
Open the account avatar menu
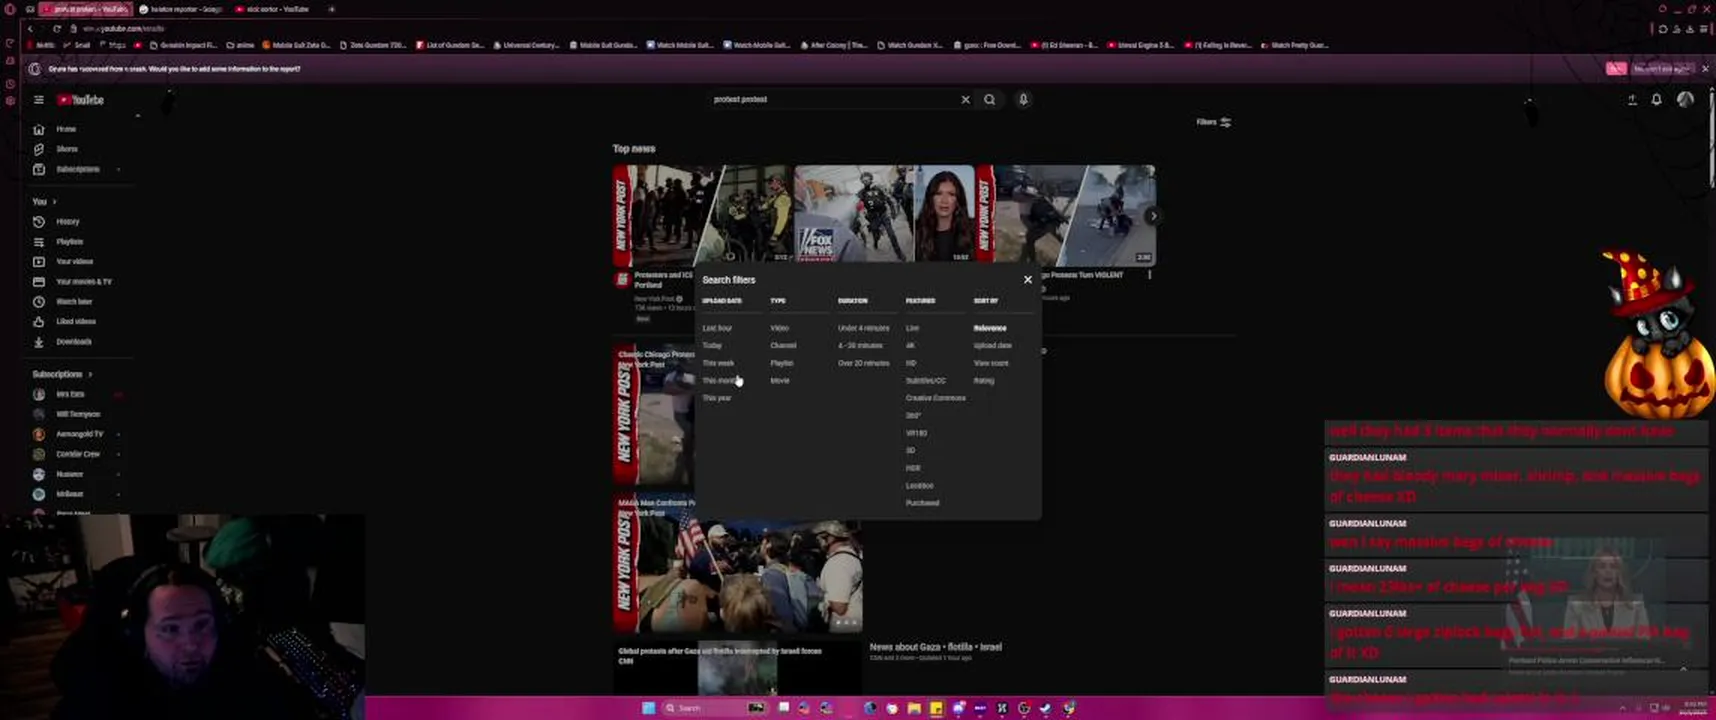pyautogui.click(x=1685, y=100)
